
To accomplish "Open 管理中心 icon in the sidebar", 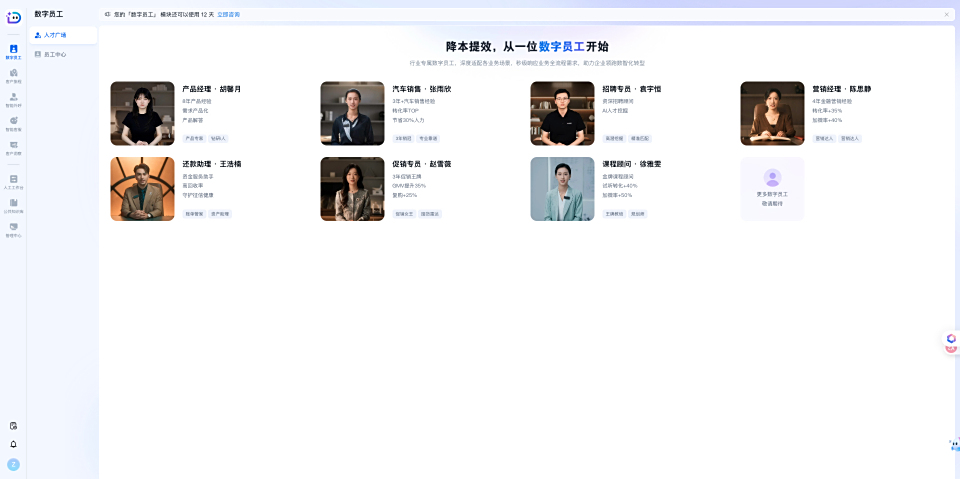I will 13,229.
